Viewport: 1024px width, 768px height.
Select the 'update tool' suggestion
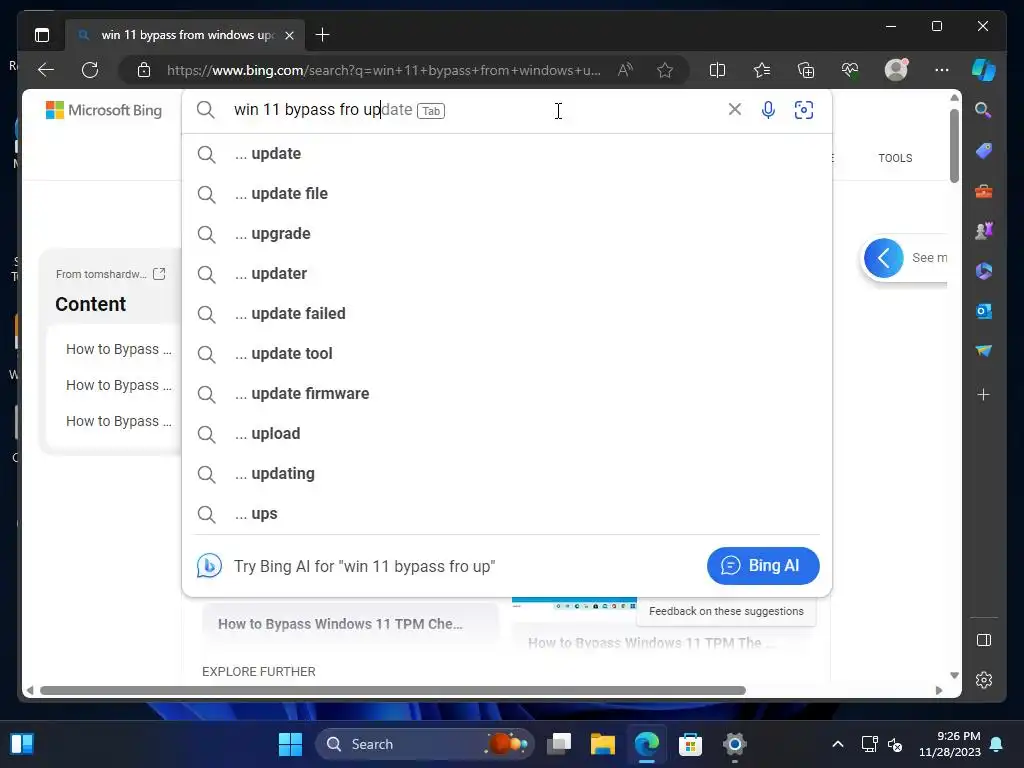[x=507, y=353]
